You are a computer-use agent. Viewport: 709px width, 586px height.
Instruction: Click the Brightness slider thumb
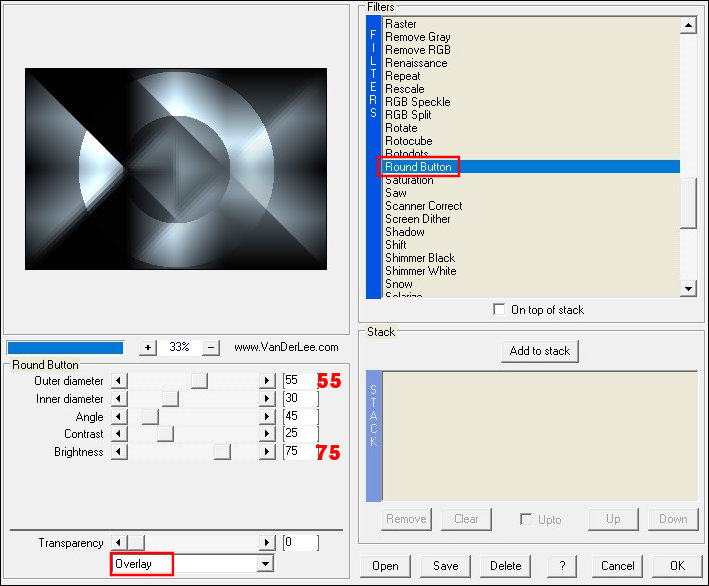coord(222,452)
